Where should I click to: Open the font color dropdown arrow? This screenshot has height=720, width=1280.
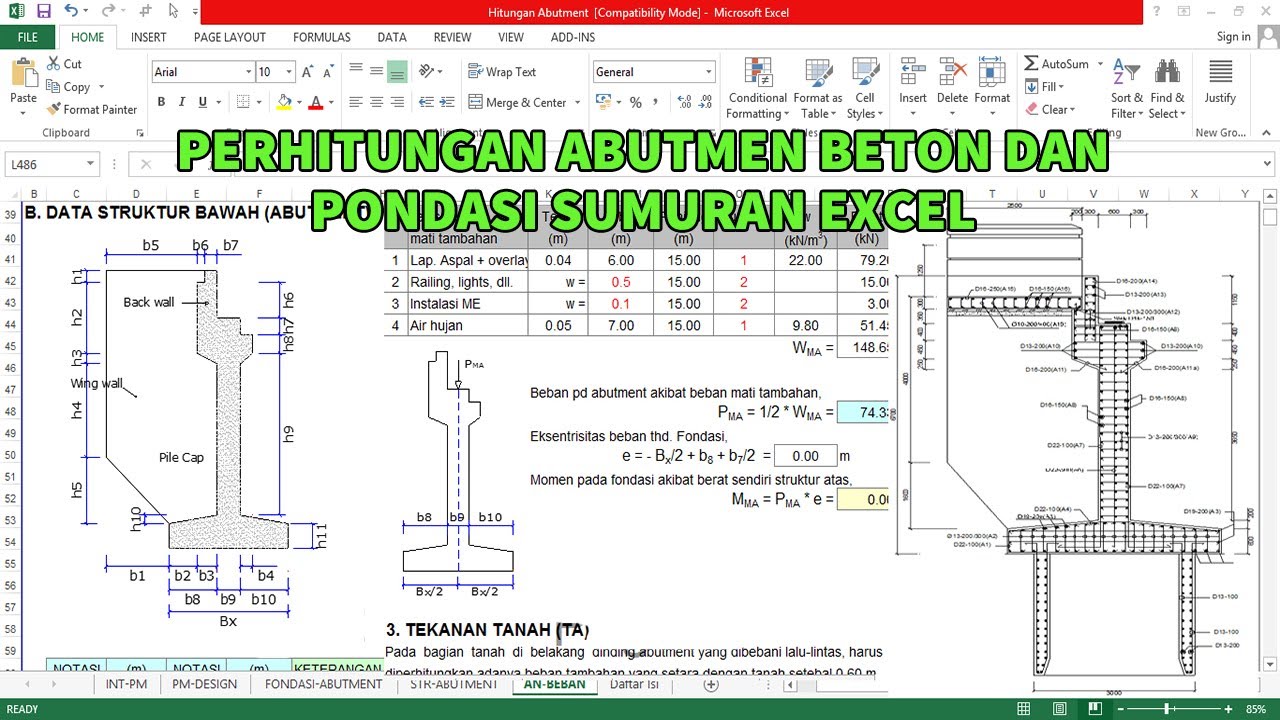click(331, 102)
